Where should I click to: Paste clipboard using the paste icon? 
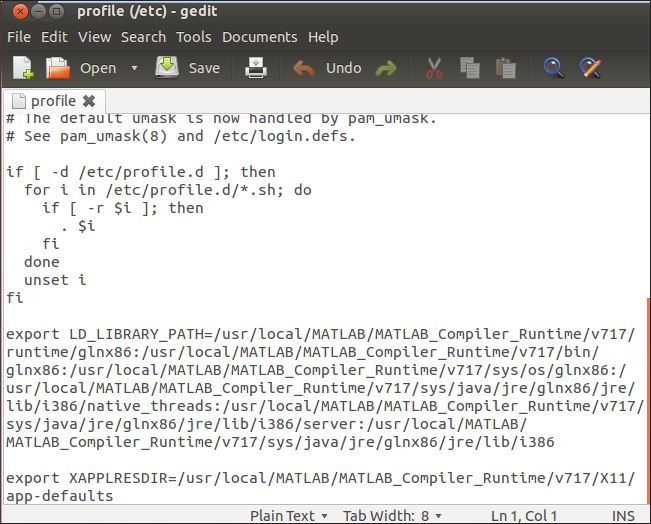coord(505,68)
